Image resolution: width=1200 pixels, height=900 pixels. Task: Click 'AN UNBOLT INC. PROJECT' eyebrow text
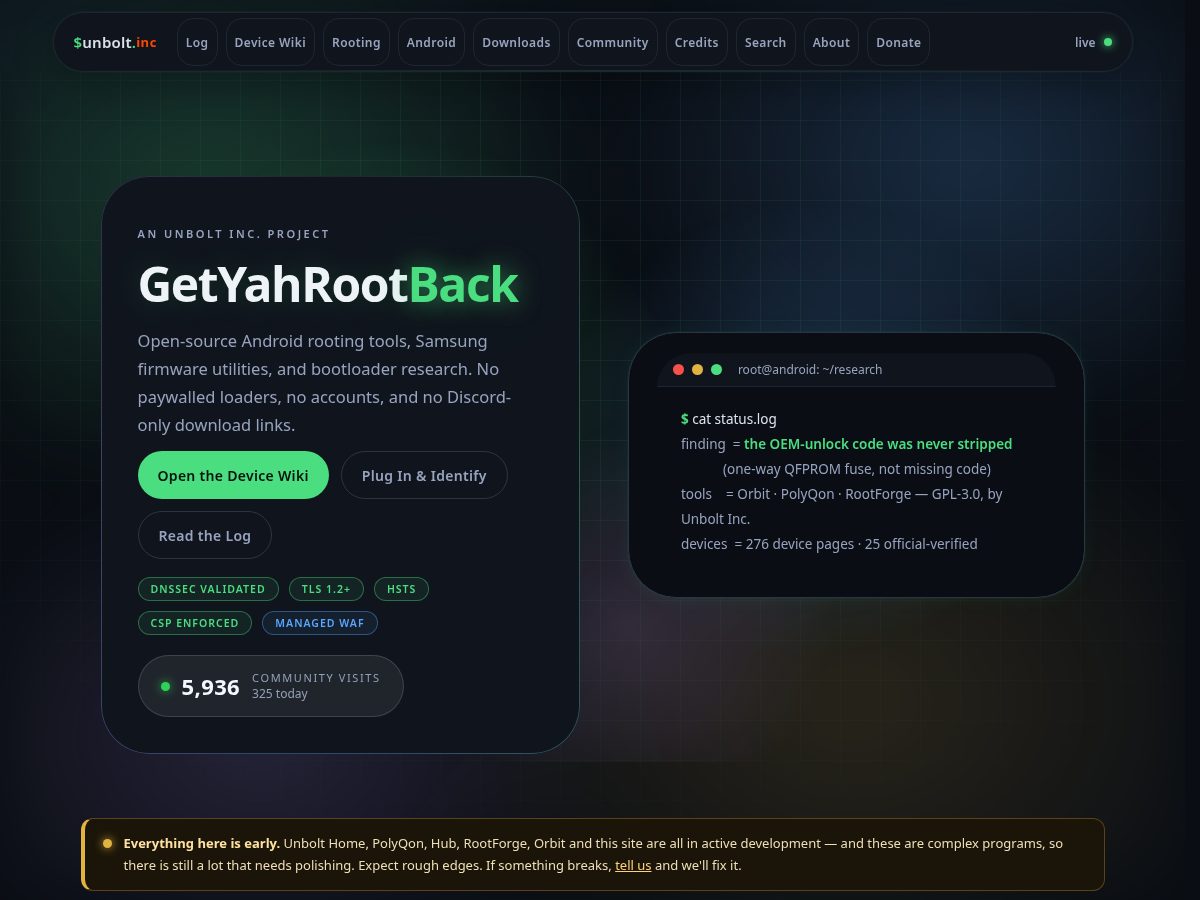[x=234, y=234]
